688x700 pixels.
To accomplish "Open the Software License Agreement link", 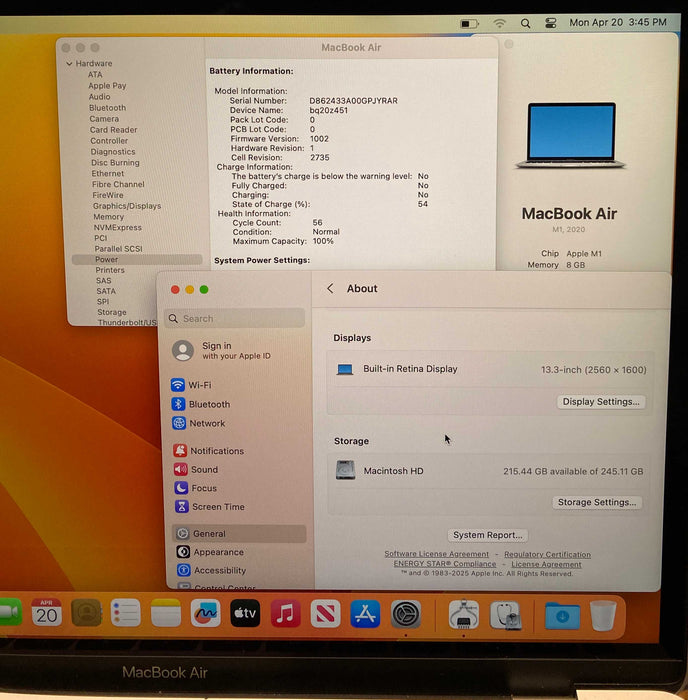I will (x=437, y=554).
